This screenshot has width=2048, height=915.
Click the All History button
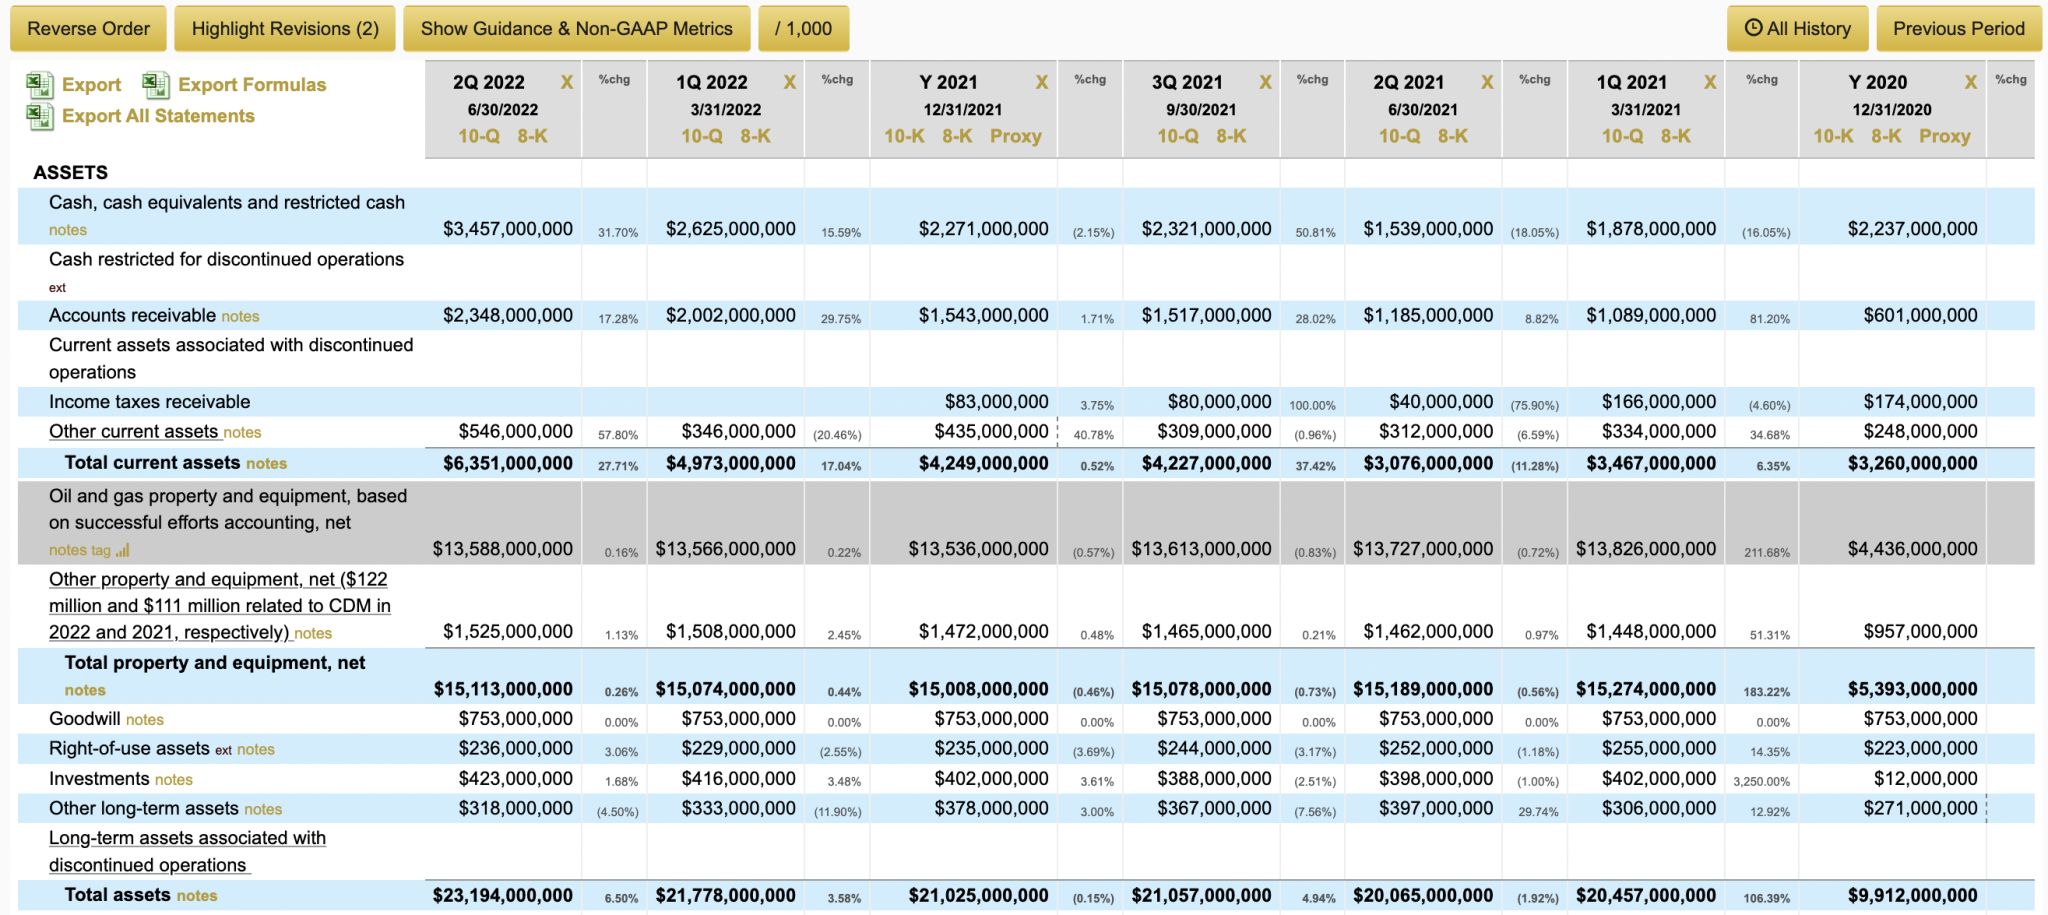click(x=1797, y=28)
